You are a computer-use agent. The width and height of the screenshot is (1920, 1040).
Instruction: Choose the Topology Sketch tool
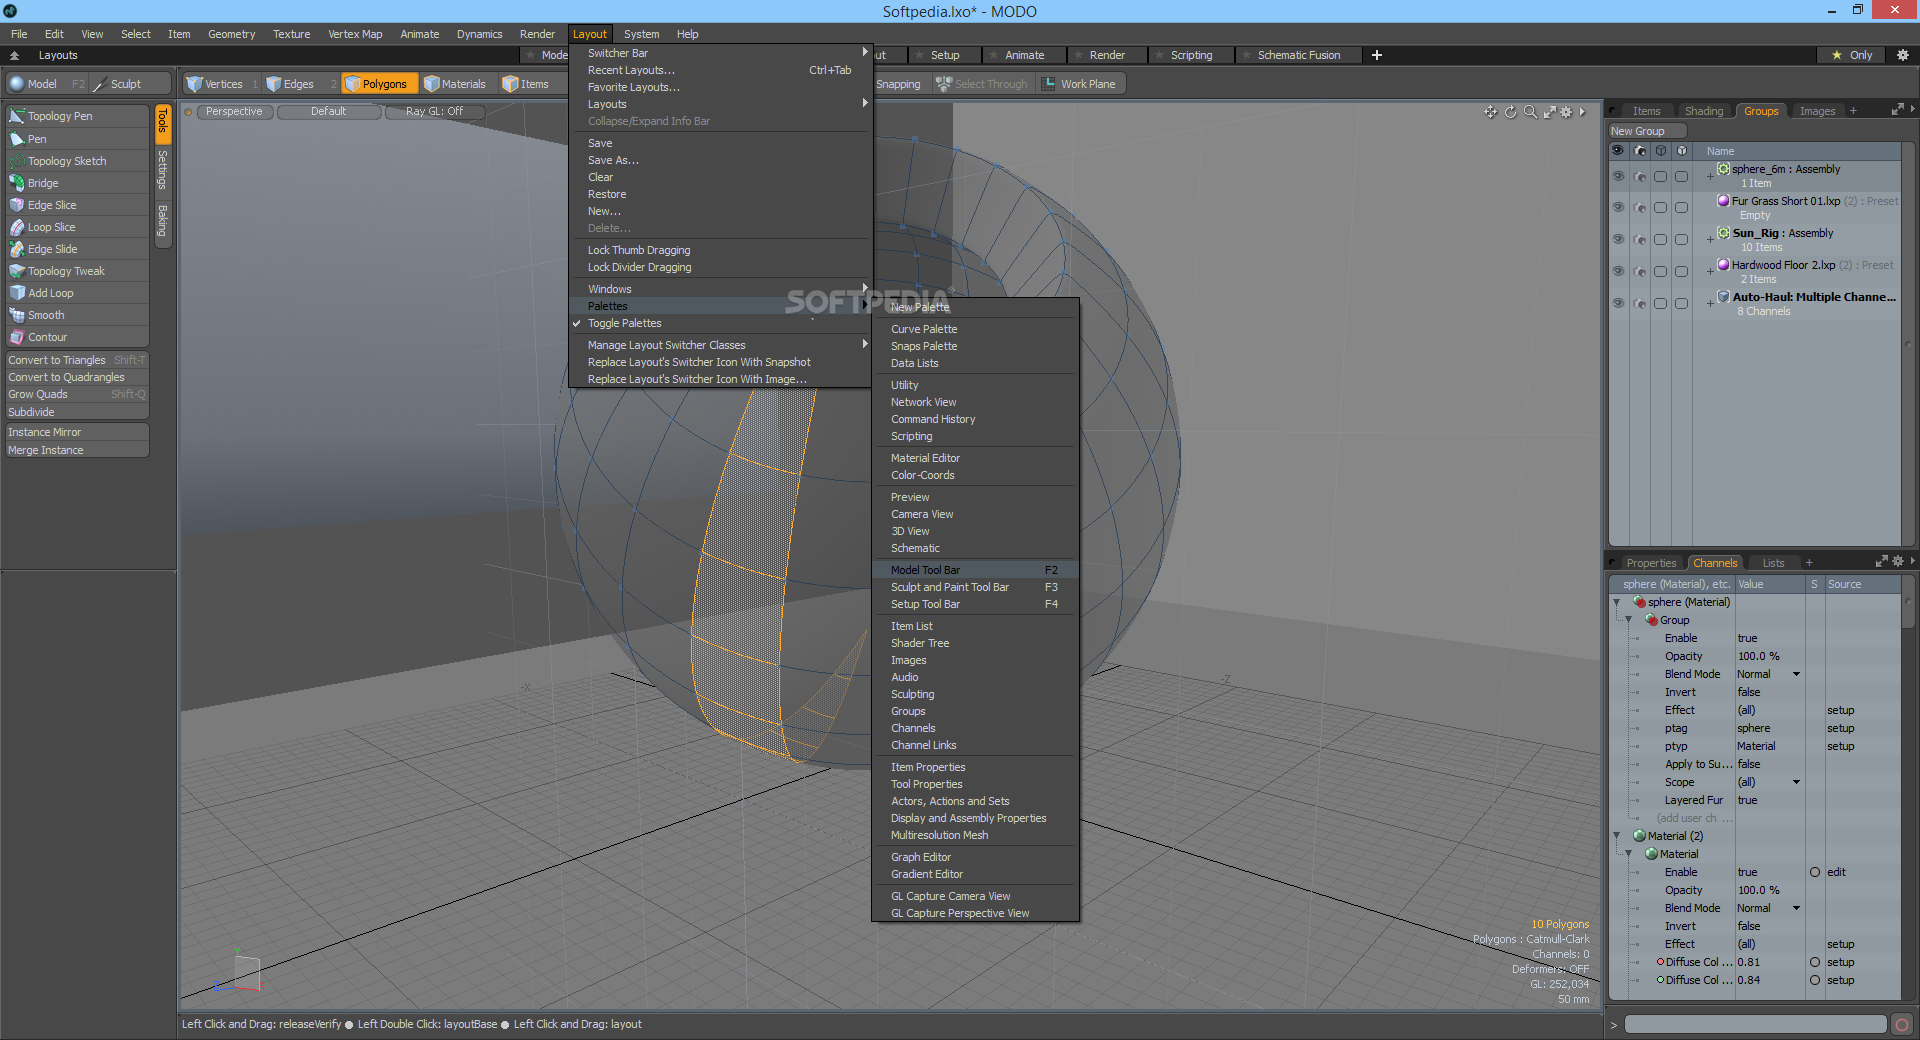[x=77, y=161]
